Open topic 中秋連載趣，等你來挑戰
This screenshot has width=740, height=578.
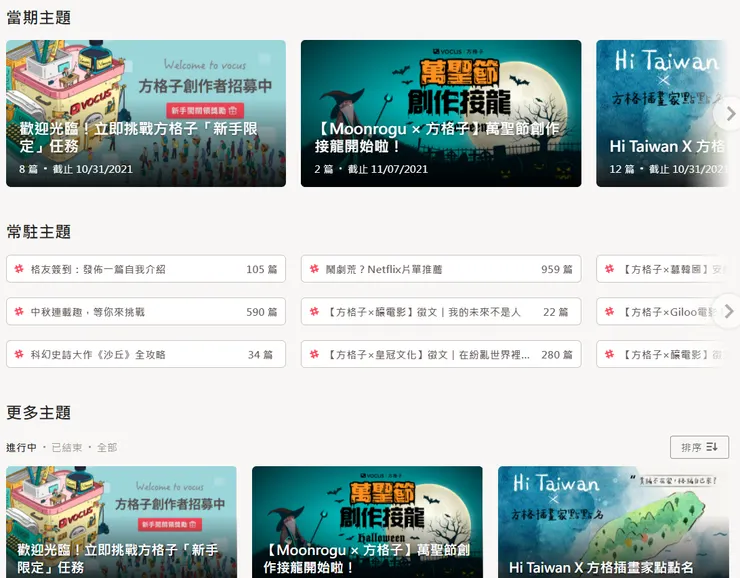pyautogui.click(x=146, y=311)
